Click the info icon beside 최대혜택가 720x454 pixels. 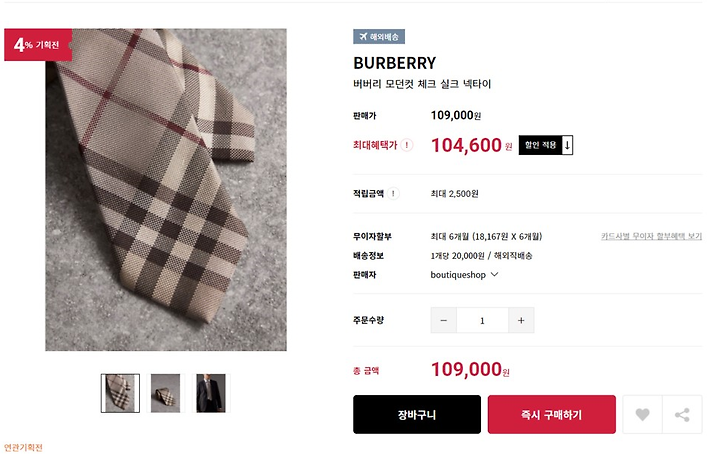pos(406,145)
